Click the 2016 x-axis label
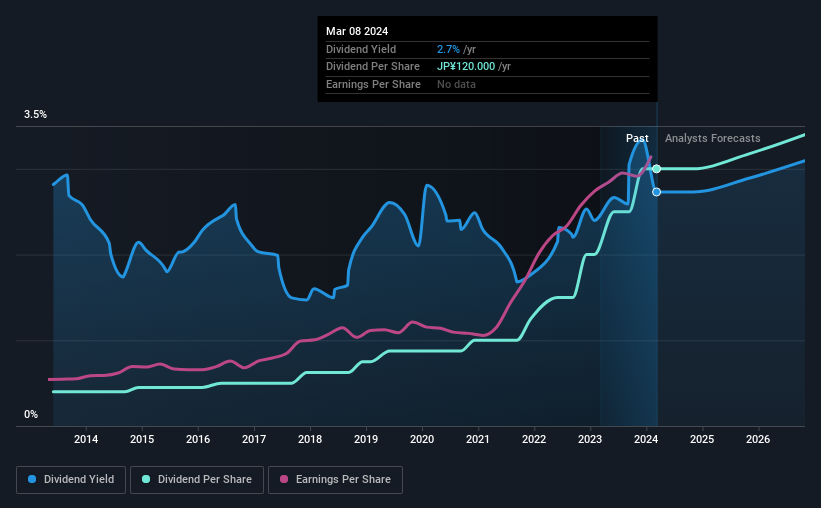The width and height of the screenshot is (821, 508). pos(198,439)
